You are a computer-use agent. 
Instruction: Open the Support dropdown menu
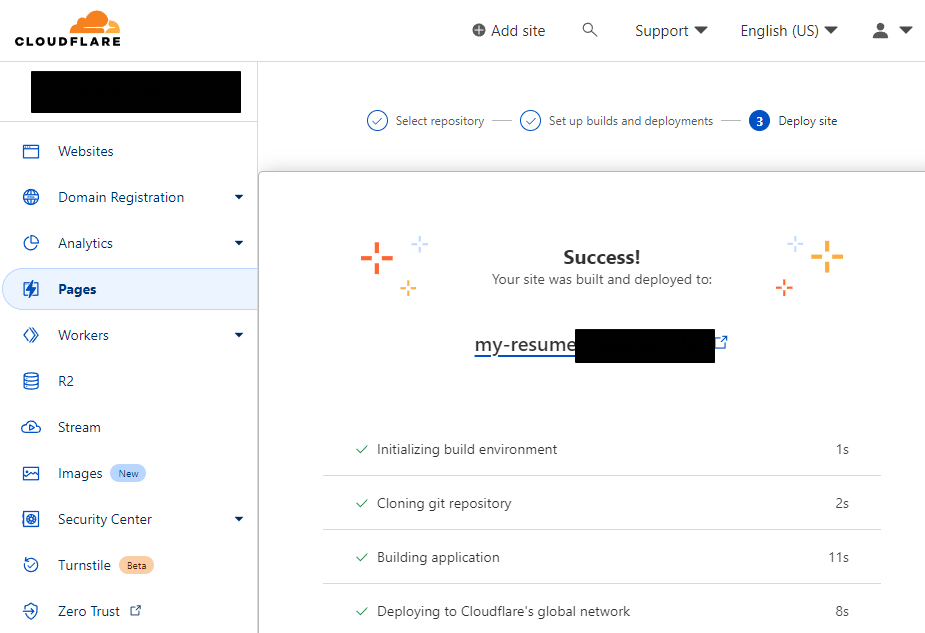click(x=671, y=31)
